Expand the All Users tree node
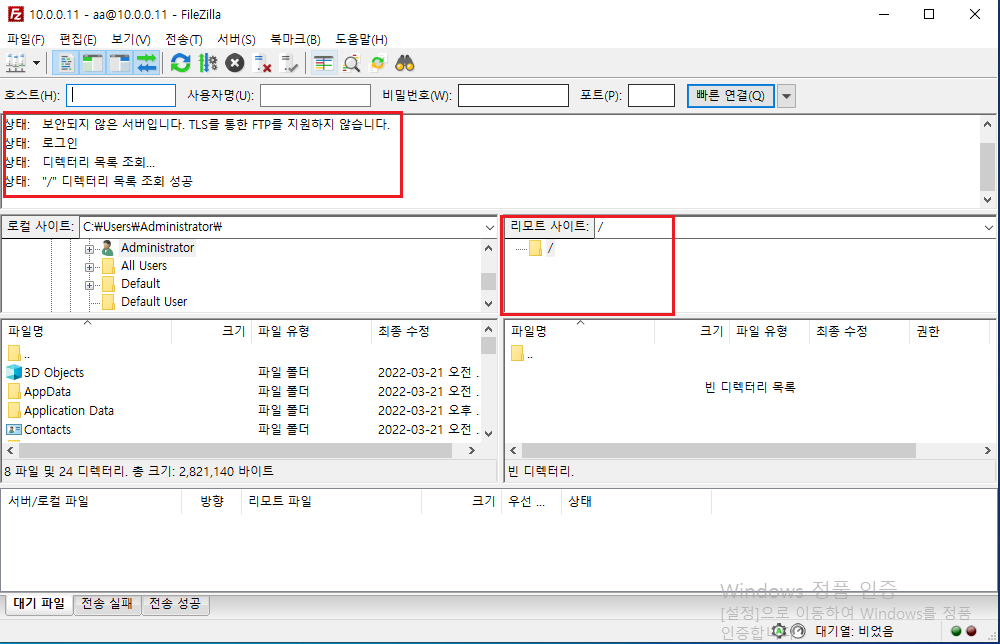The image size is (1000, 644). 89,267
